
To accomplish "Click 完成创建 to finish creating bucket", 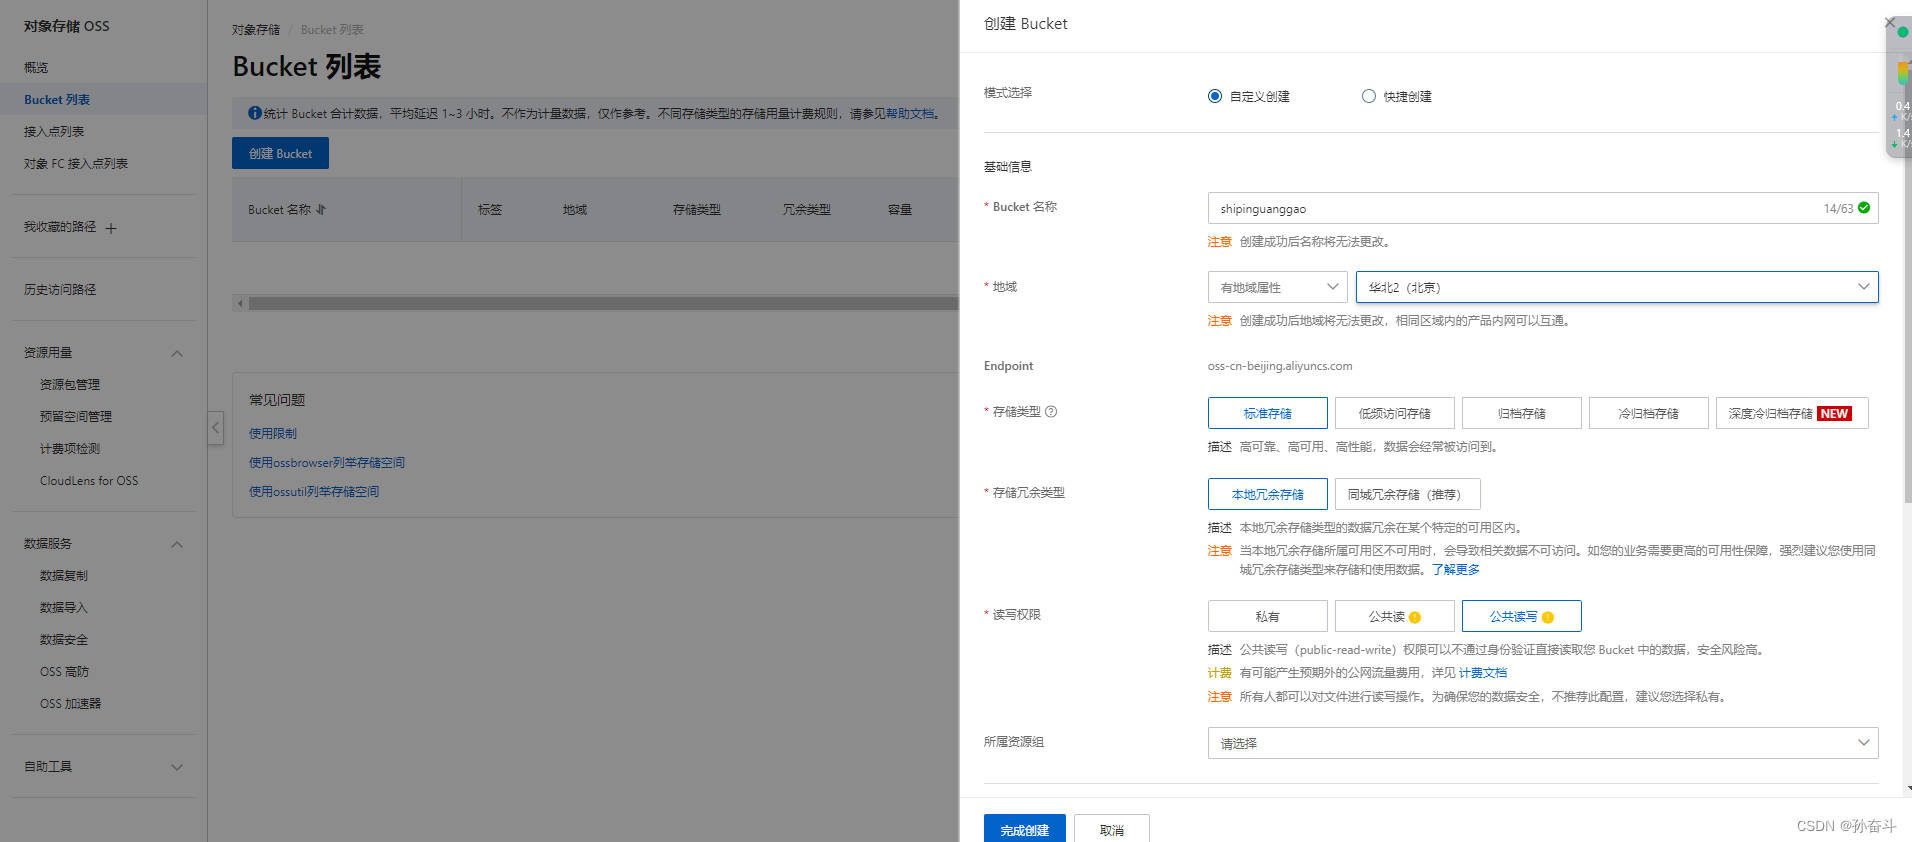I will pos(1025,830).
